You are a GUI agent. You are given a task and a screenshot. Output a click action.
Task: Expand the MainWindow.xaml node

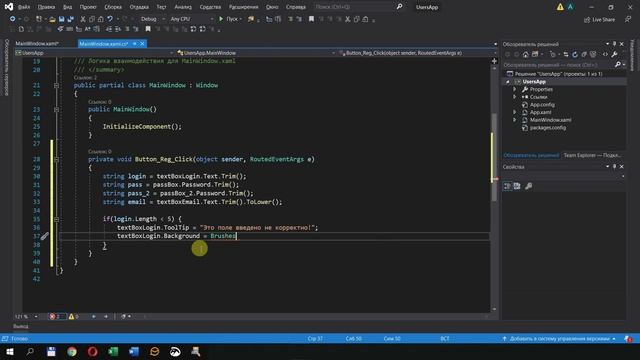click(515, 120)
